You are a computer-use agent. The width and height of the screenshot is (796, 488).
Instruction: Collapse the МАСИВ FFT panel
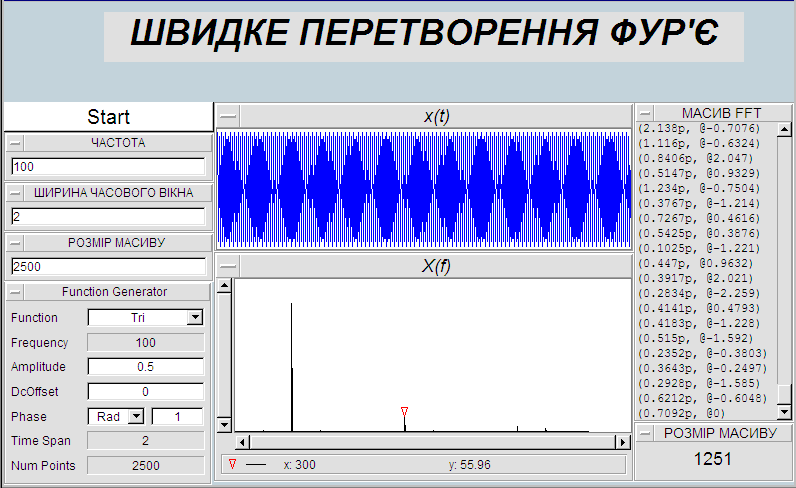645,113
